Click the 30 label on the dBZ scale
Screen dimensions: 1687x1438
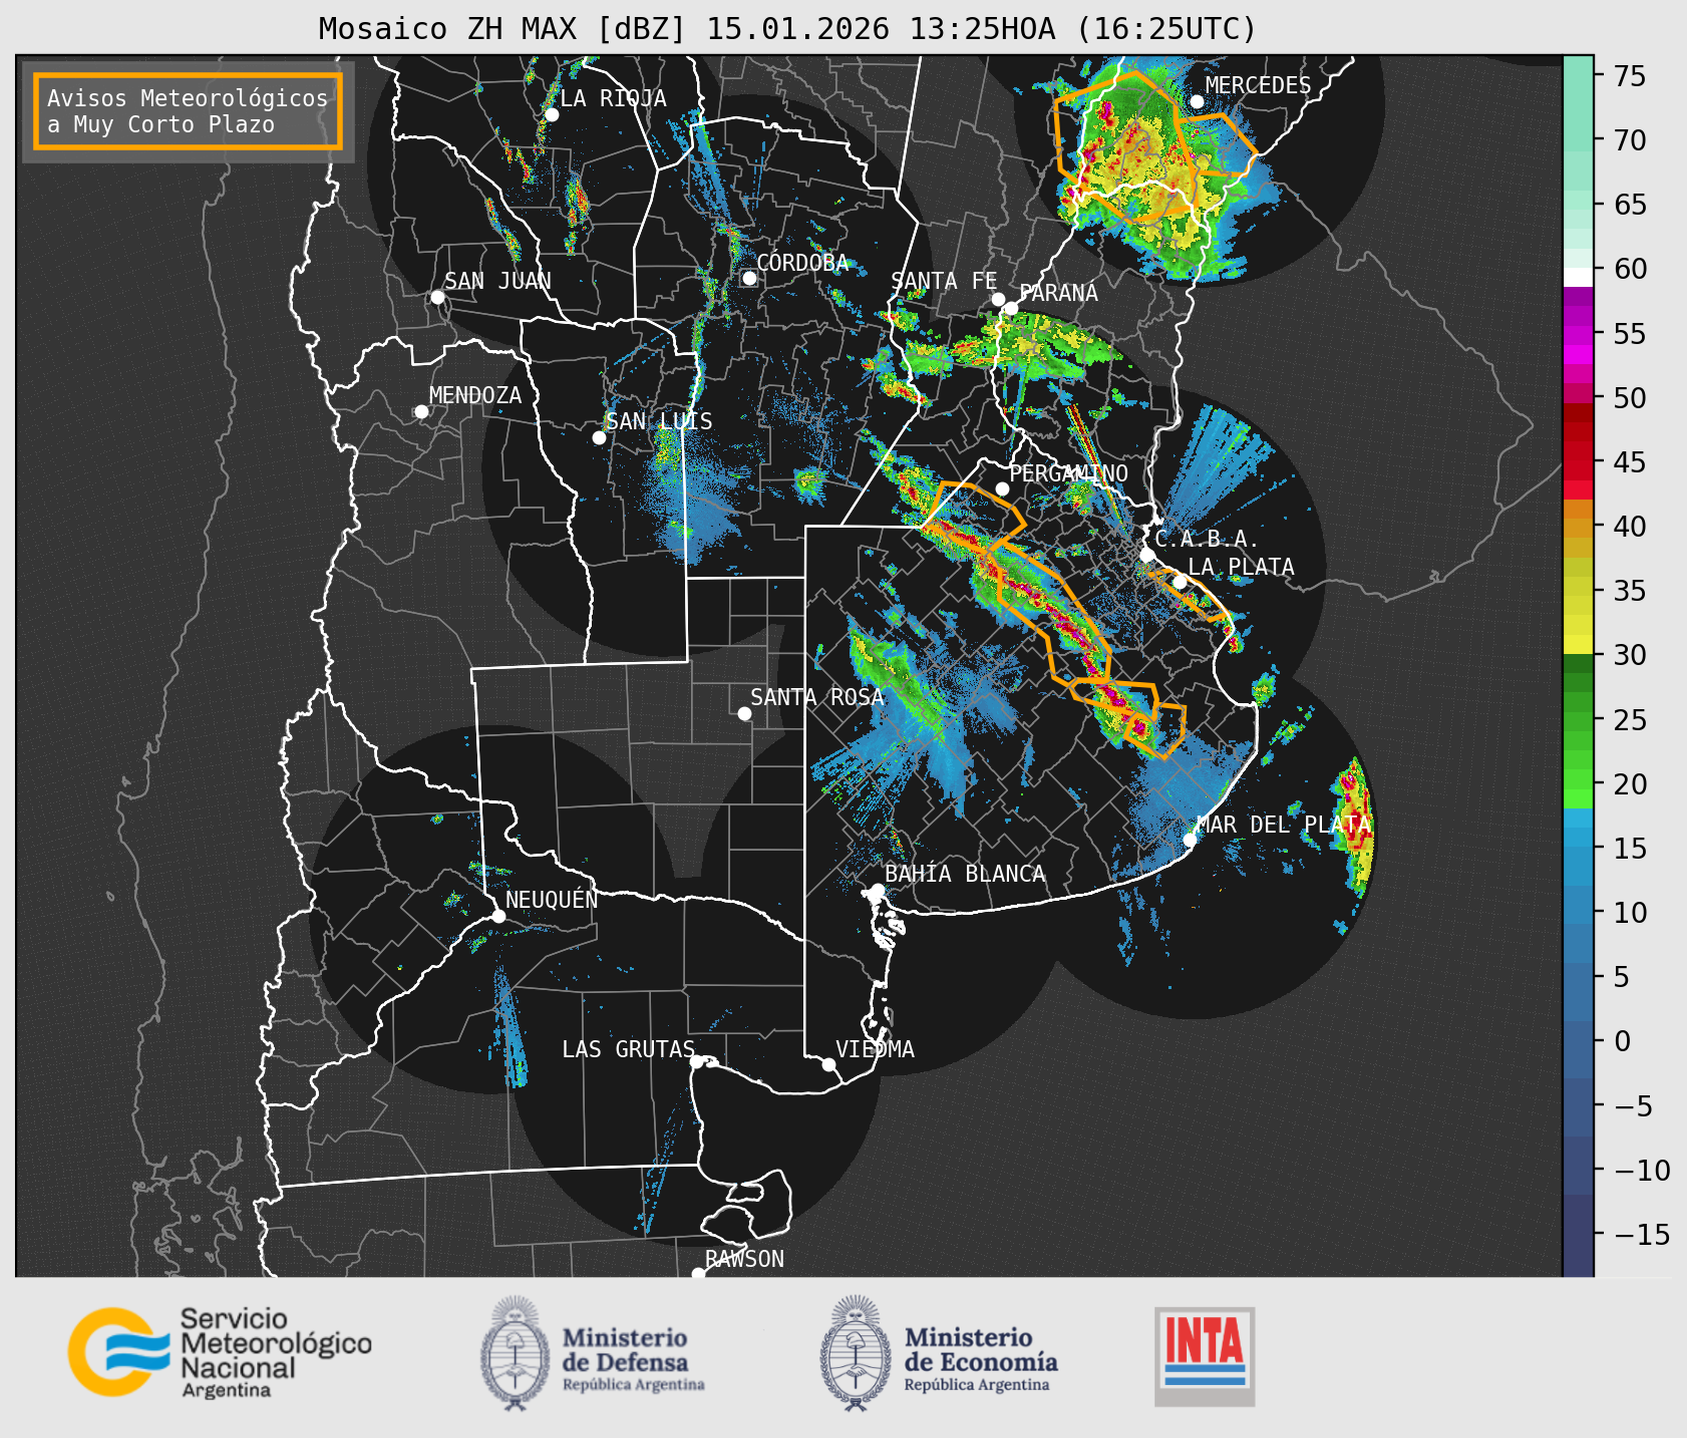1628,655
